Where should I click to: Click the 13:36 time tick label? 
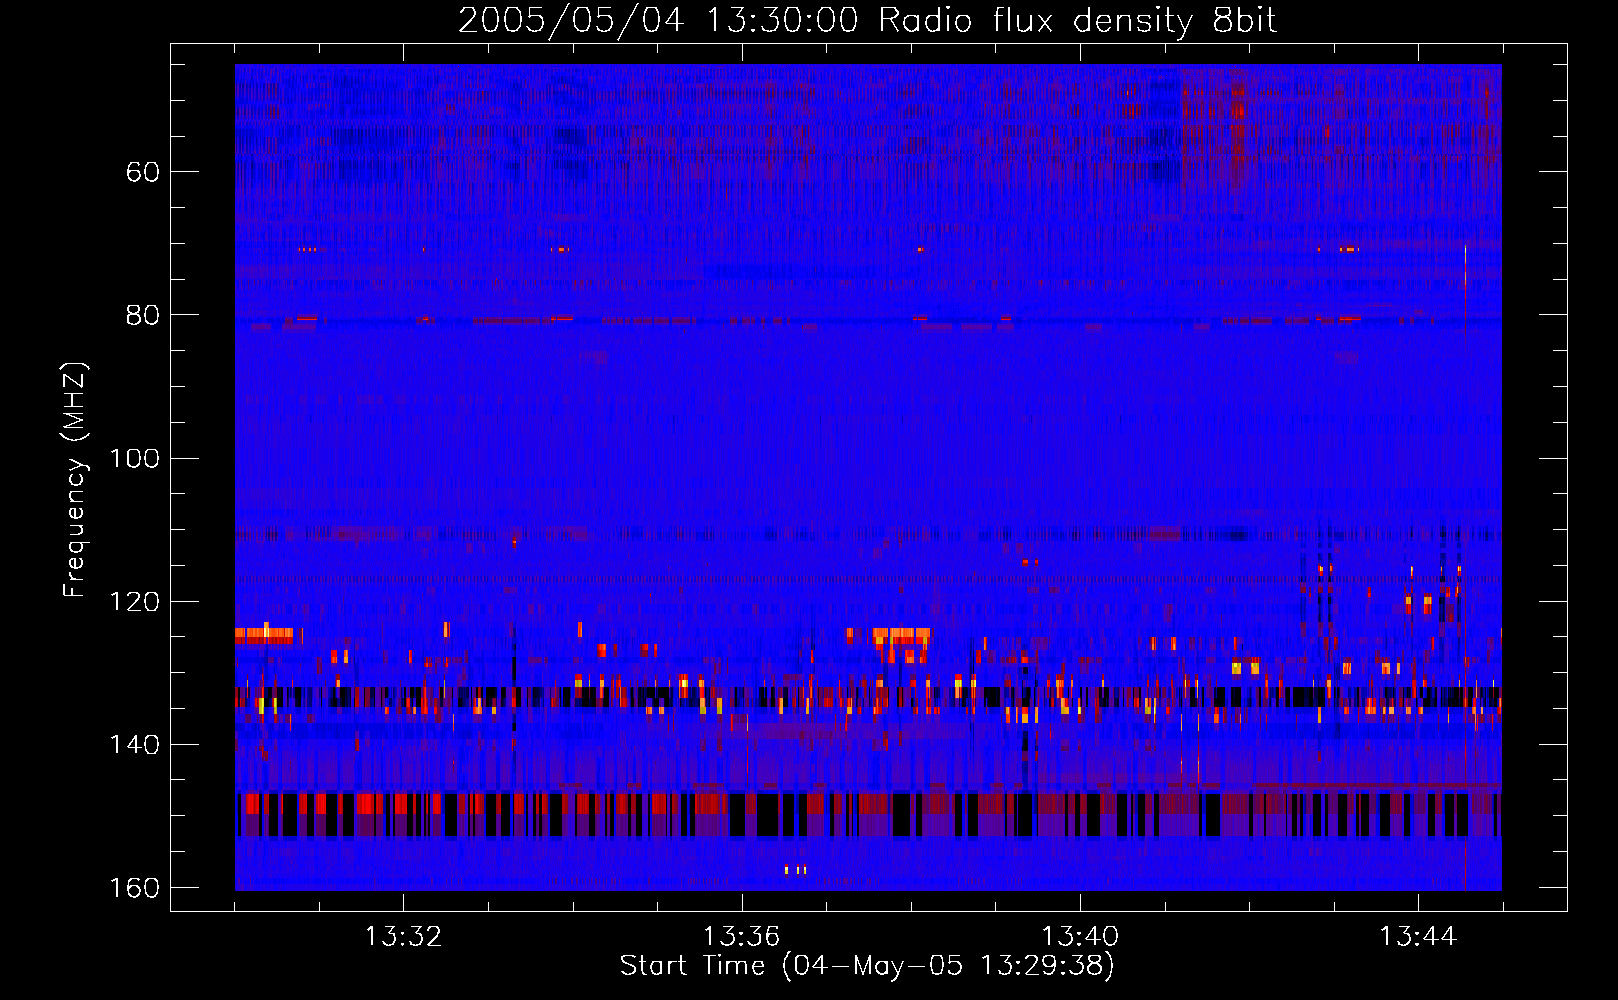pyautogui.click(x=741, y=937)
